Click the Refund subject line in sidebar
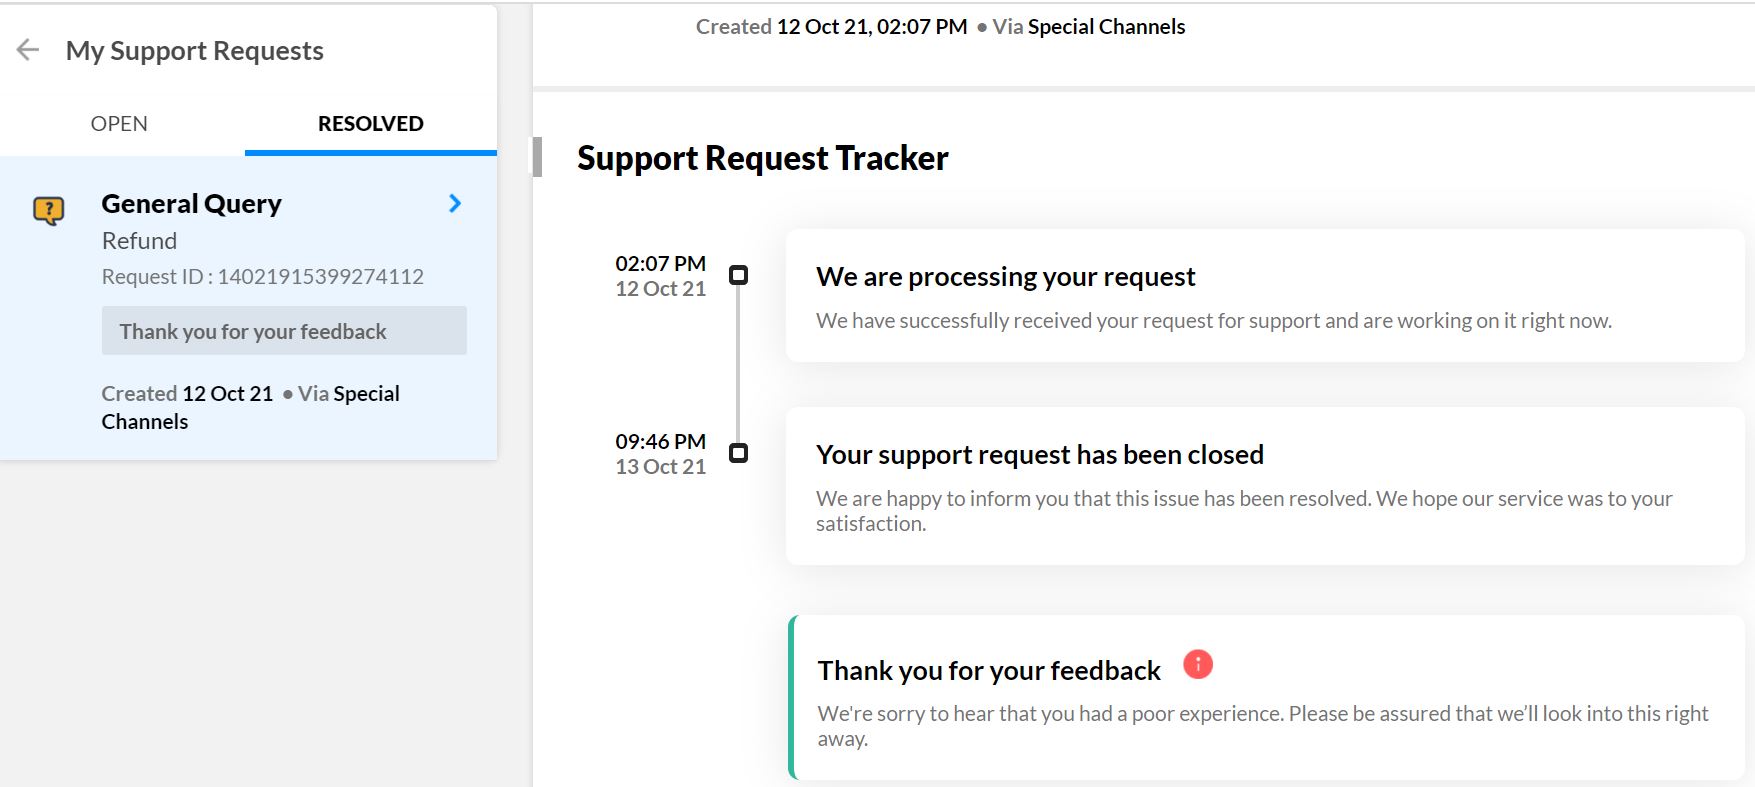The height and width of the screenshot is (787, 1755). coord(139,241)
